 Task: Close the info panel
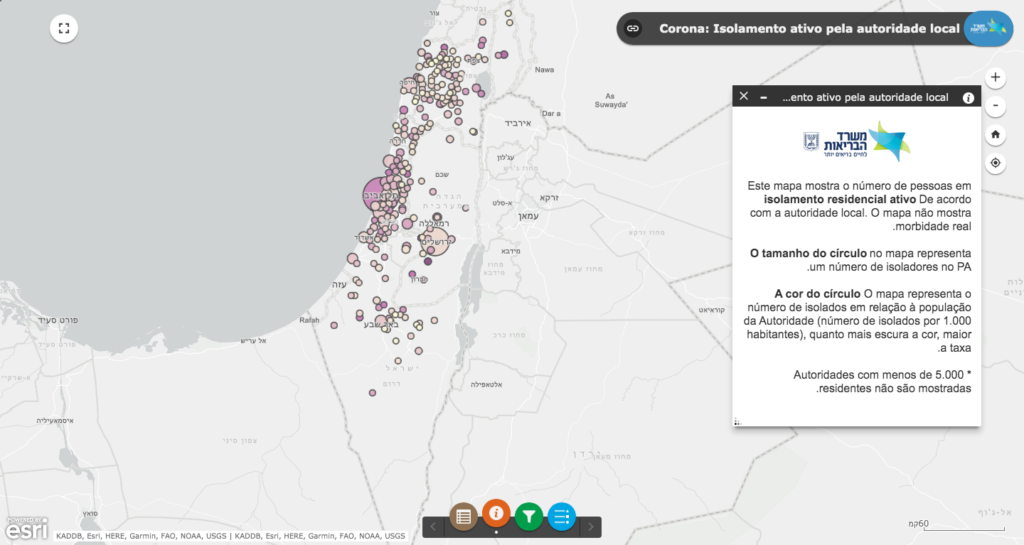(744, 97)
